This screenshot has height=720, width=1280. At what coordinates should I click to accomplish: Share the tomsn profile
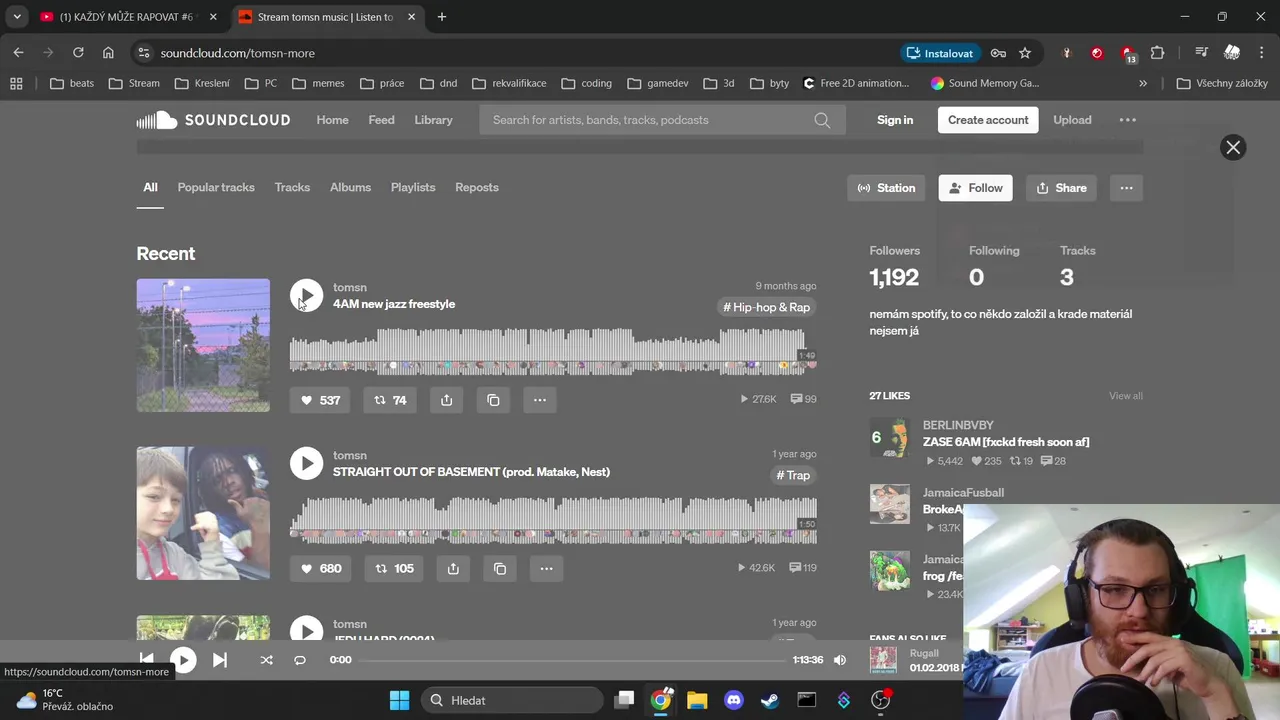(x=1061, y=188)
